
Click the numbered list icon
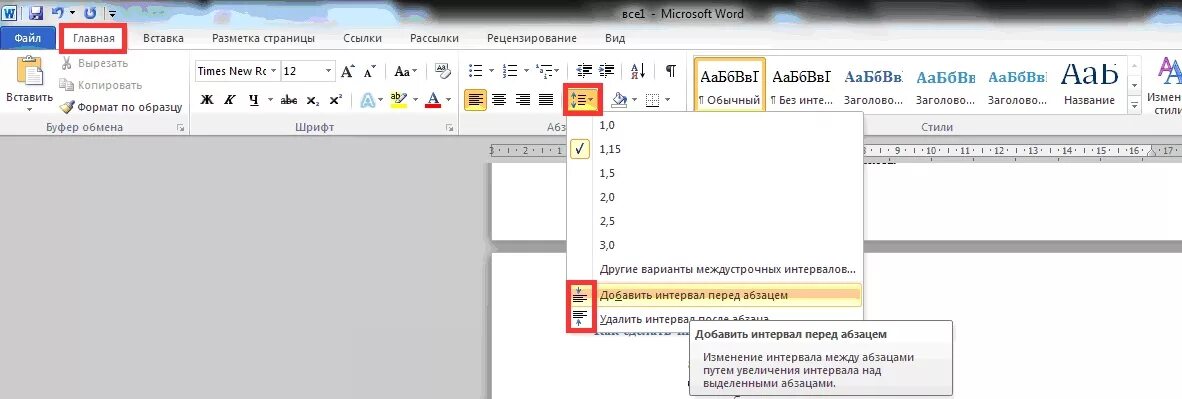pyautogui.click(x=510, y=71)
